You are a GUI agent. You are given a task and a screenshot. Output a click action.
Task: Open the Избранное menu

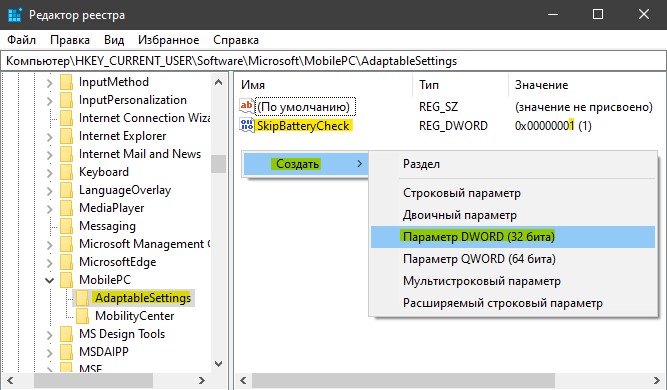tap(168, 40)
